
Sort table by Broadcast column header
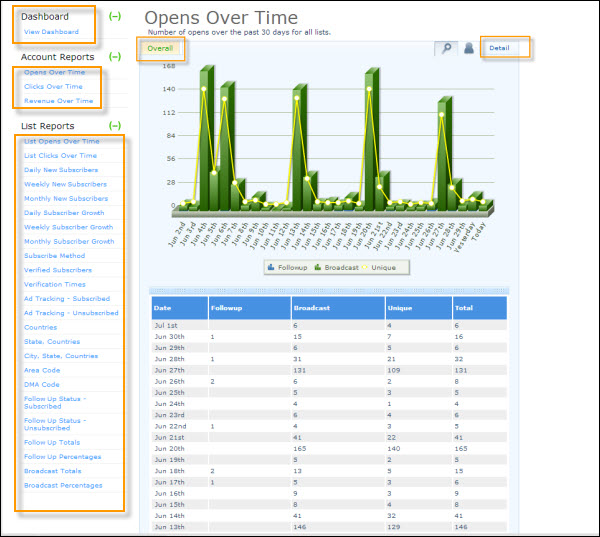338,308
